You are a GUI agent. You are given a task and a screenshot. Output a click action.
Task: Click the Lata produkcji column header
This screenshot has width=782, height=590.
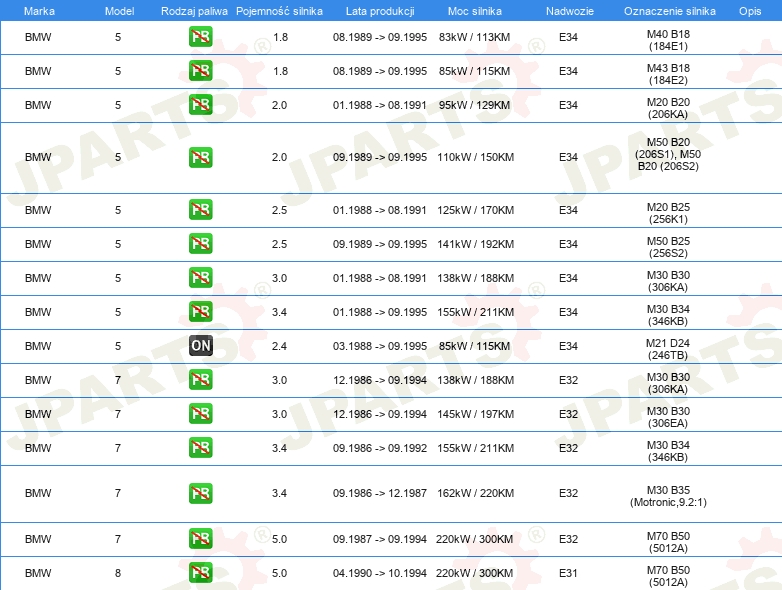[380, 11]
